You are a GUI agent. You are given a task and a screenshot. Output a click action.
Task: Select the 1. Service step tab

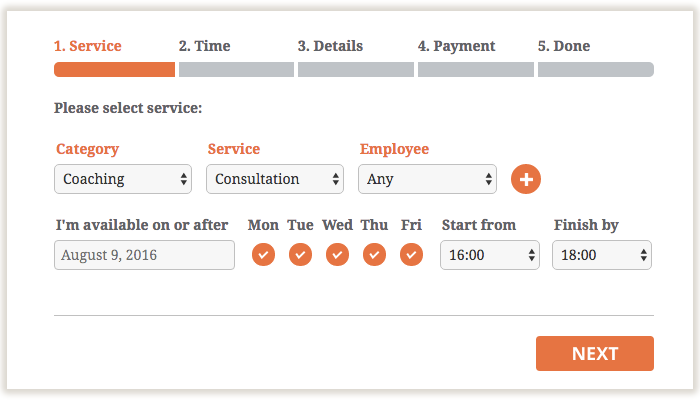(x=88, y=46)
